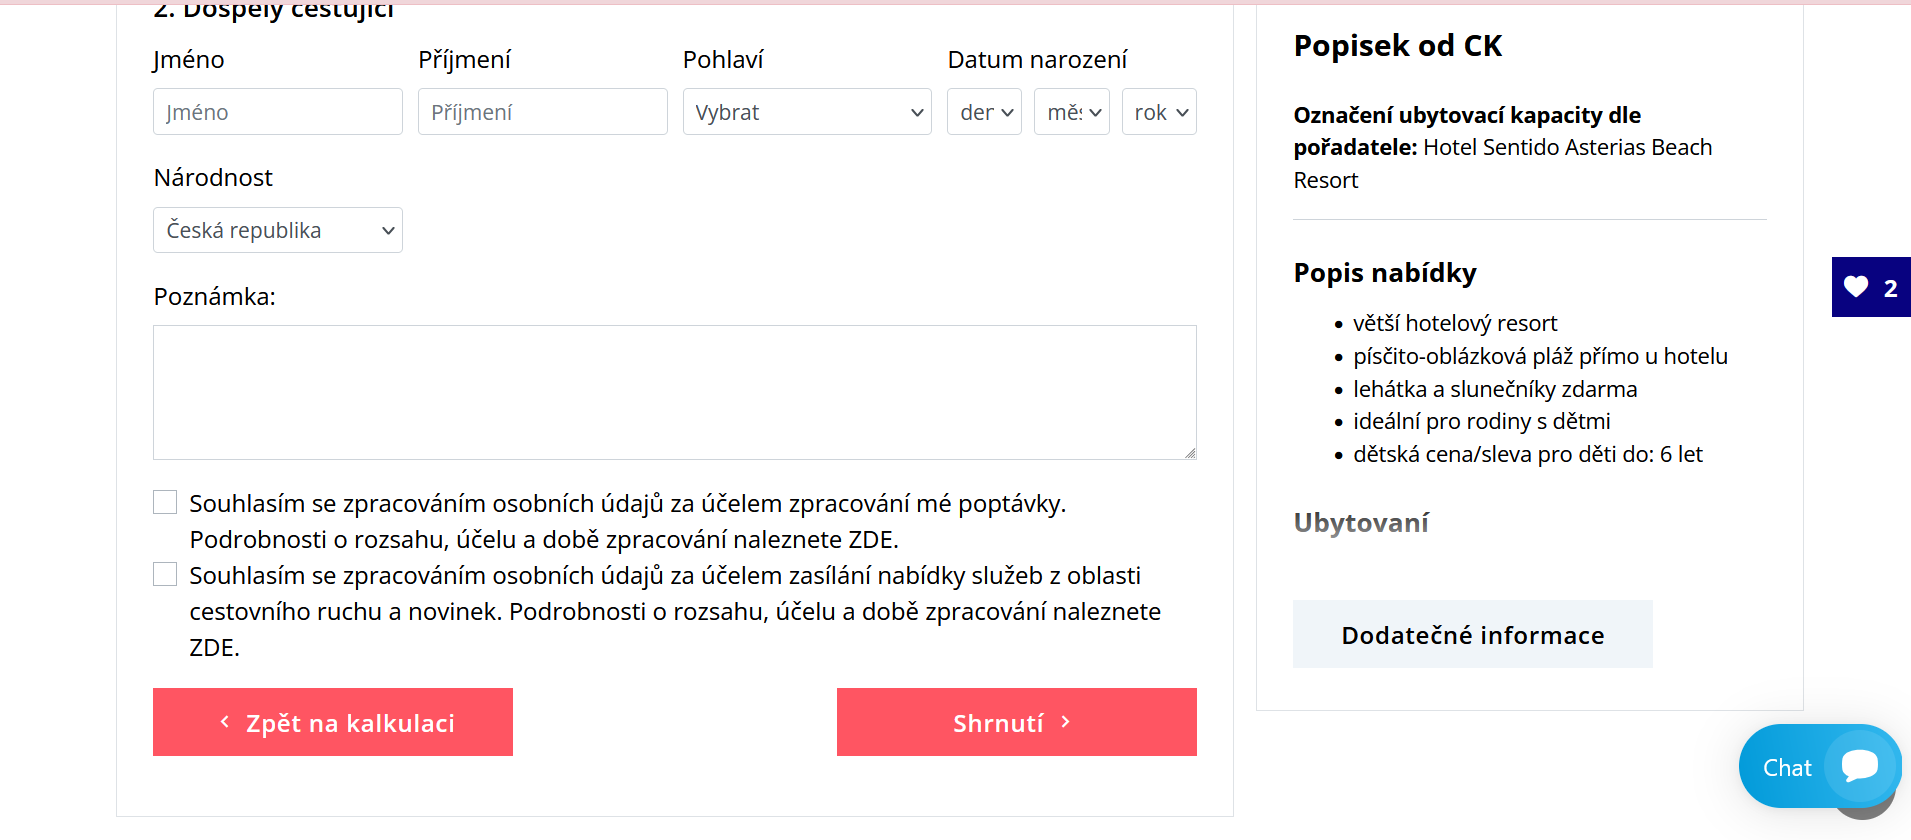The width and height of the screenshot is (1911, 840).
Task: Check consent for travel offers and news
Action: tap(165, 574)
